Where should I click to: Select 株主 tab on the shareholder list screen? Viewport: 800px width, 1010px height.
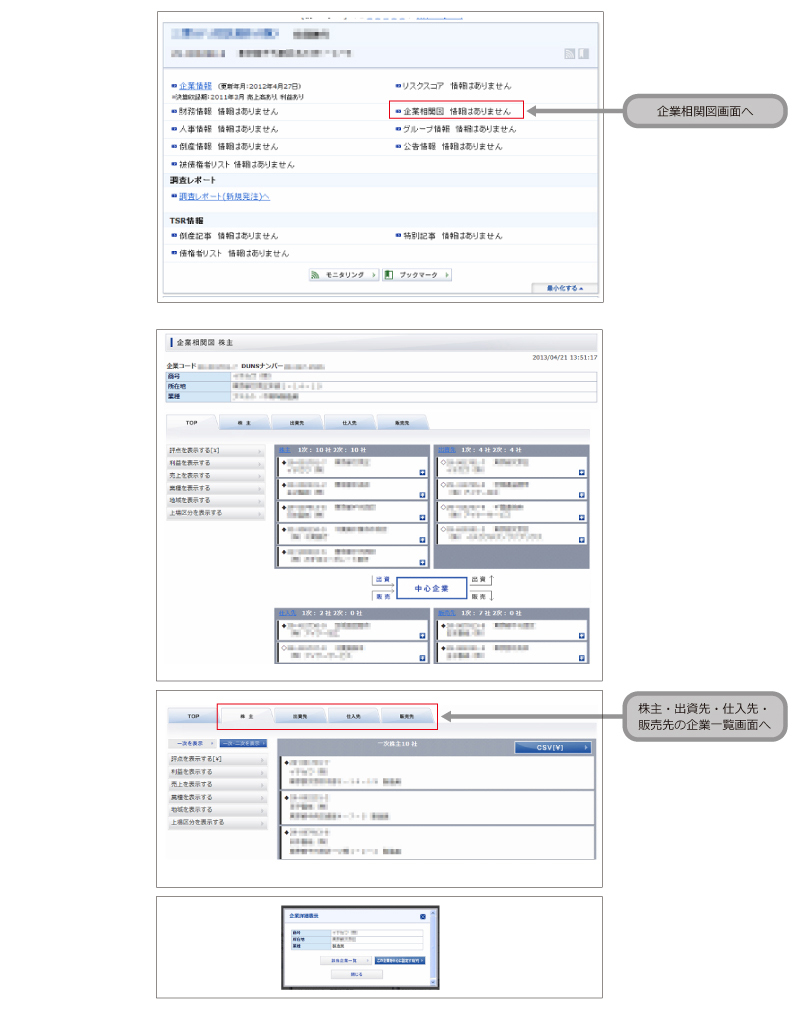pos(247,716)
